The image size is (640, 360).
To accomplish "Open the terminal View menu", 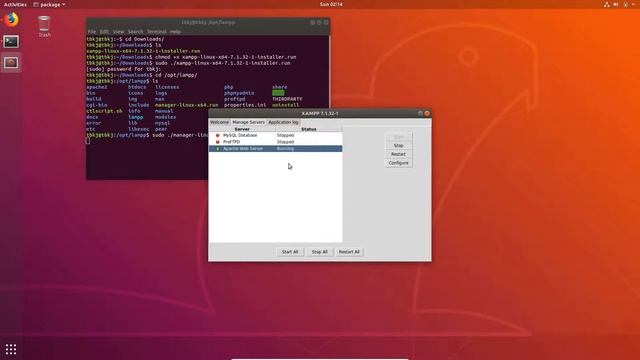I will [x=118, y=31].
